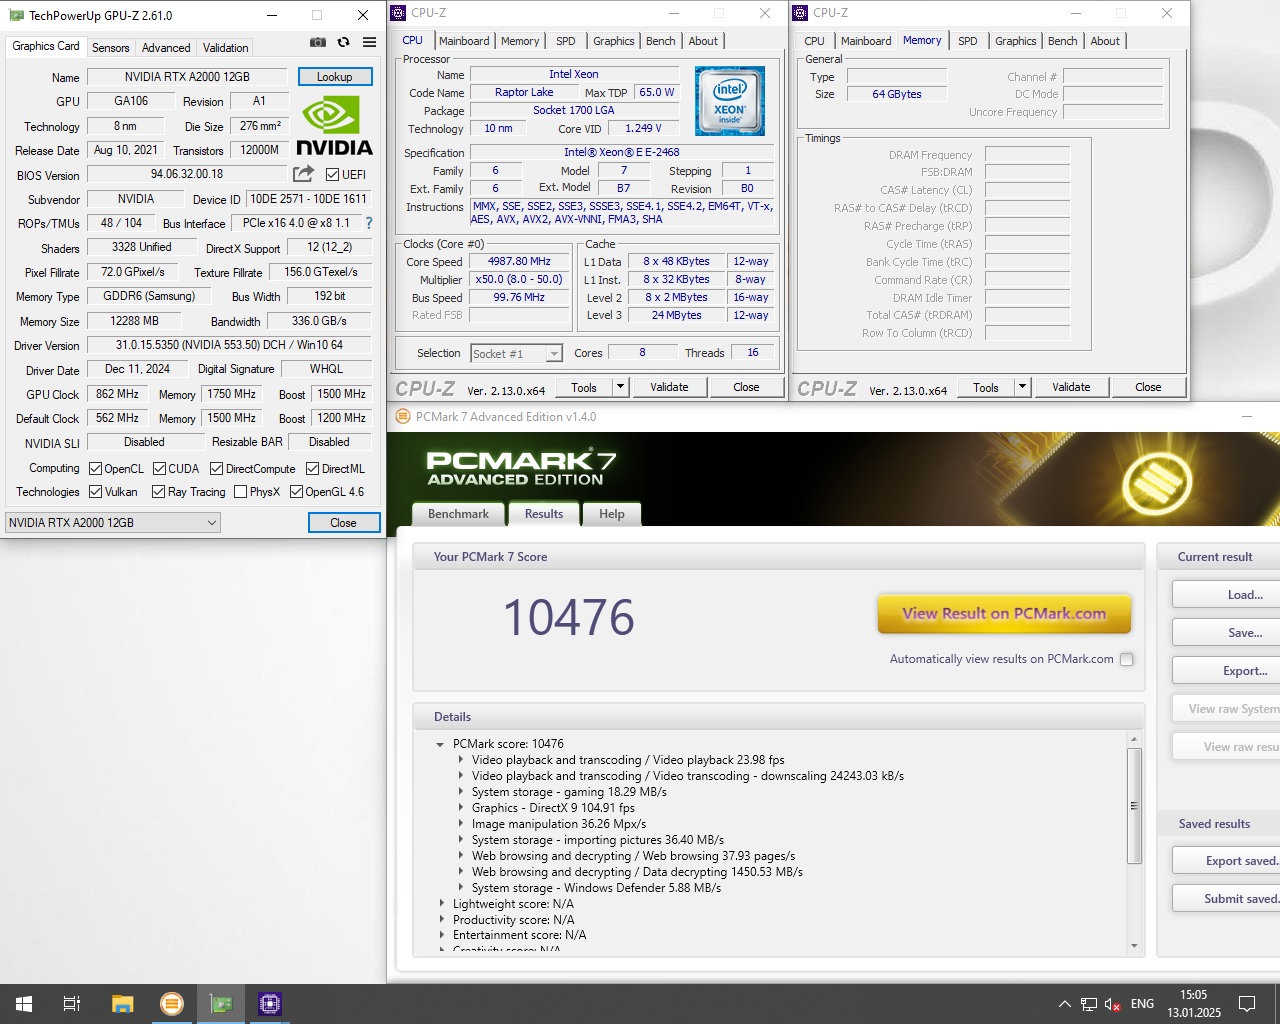1280x1024 pixels.
Task: Toggle the OpenGL 4.6 checkbox
Action: click(296, 491)
